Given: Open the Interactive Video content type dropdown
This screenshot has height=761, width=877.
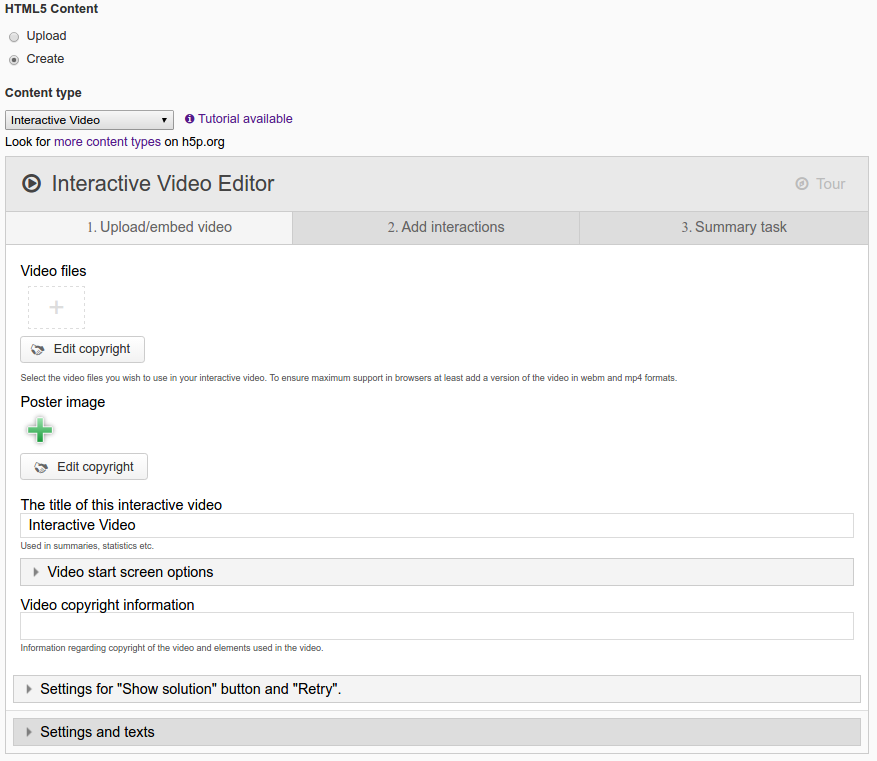Looking at the screenshot, I should click(x=89, y=120).
